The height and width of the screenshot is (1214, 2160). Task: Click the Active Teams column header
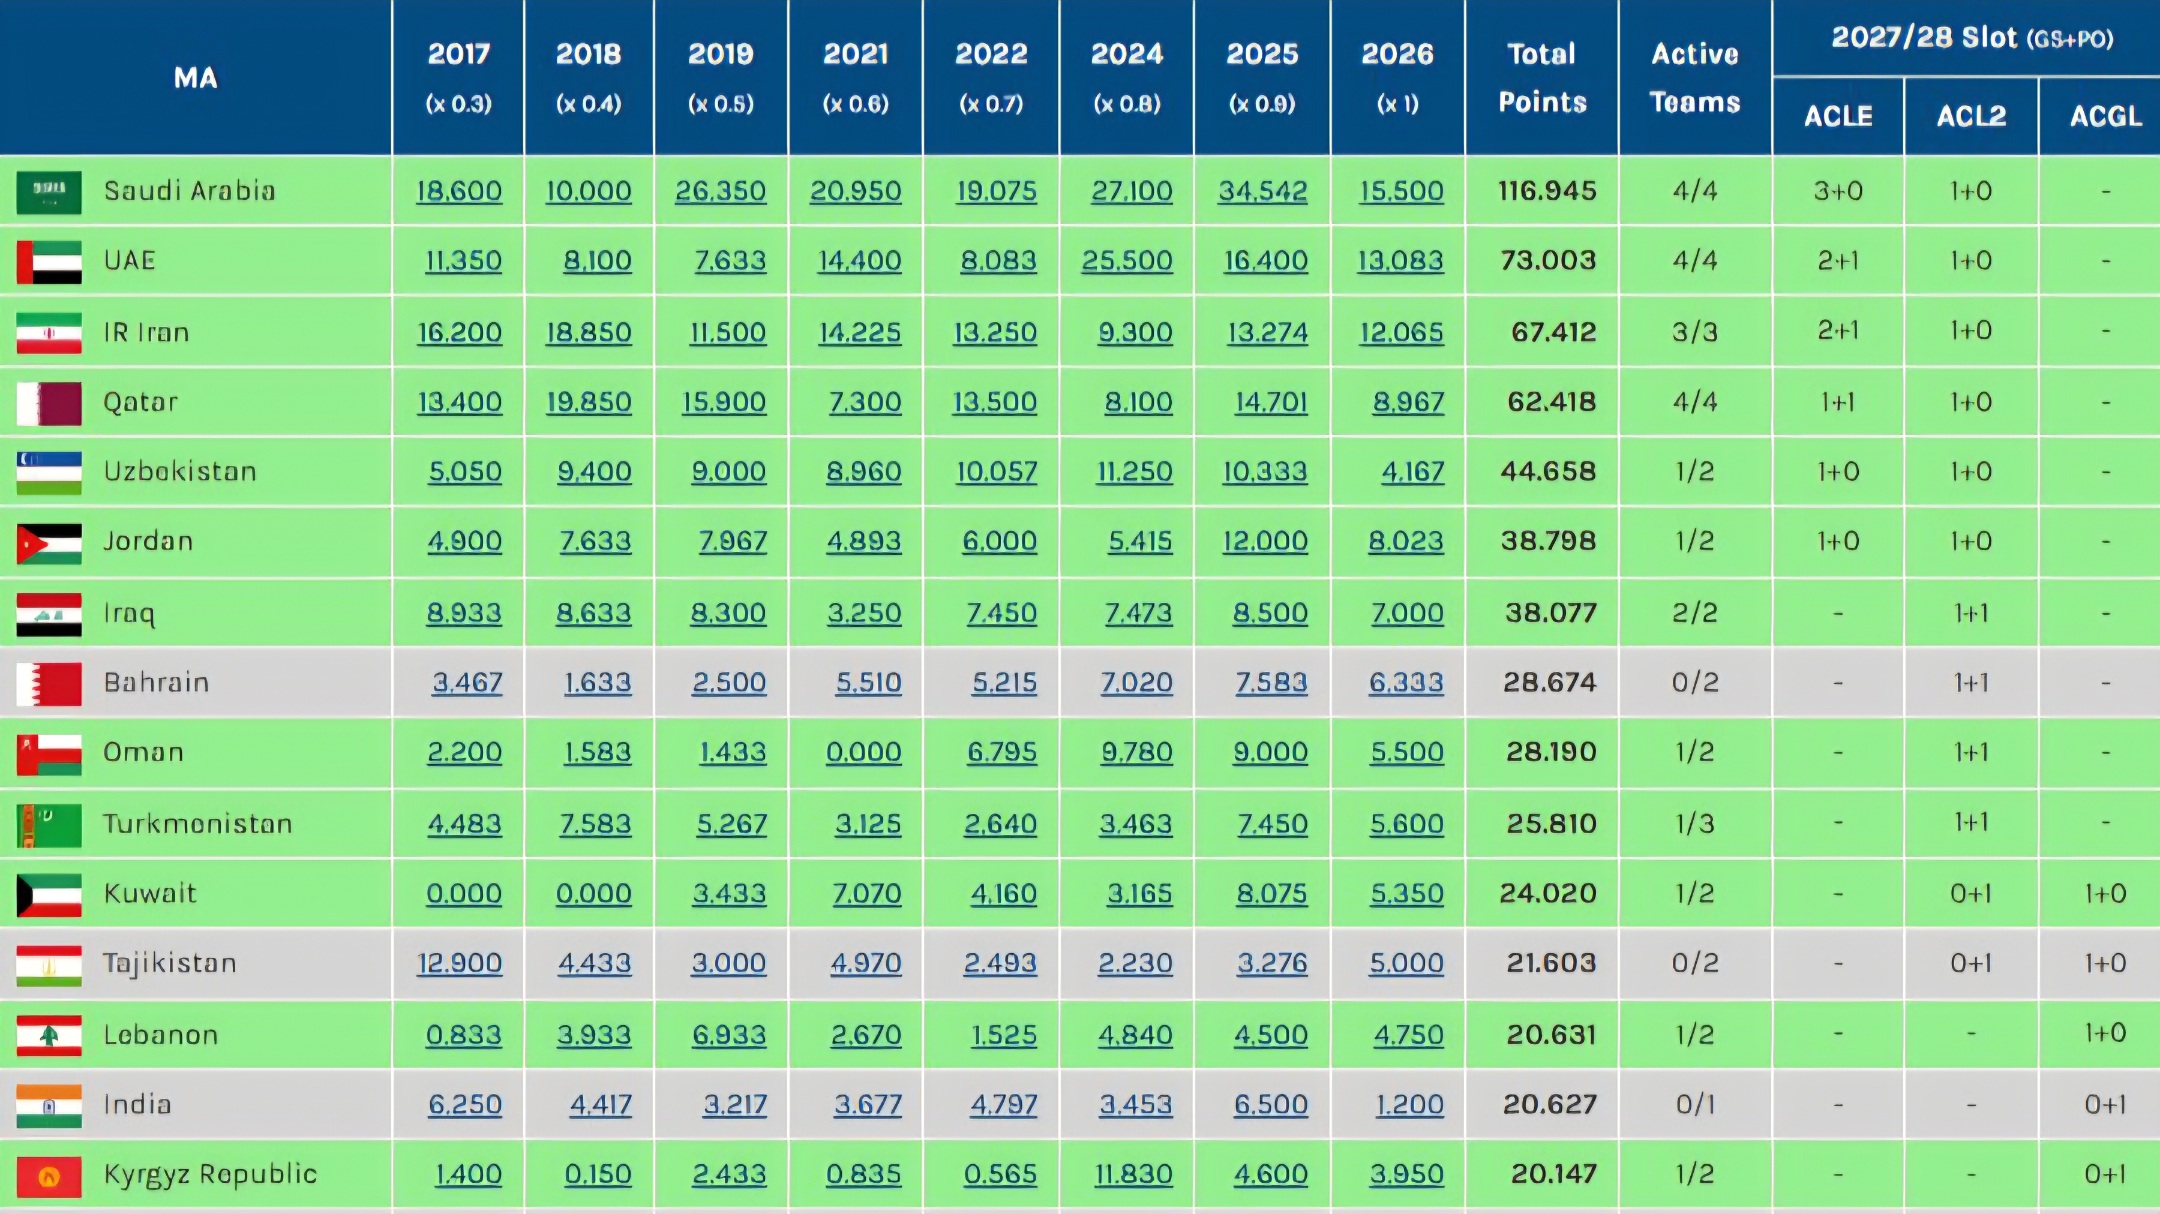tap(1694, 77)
